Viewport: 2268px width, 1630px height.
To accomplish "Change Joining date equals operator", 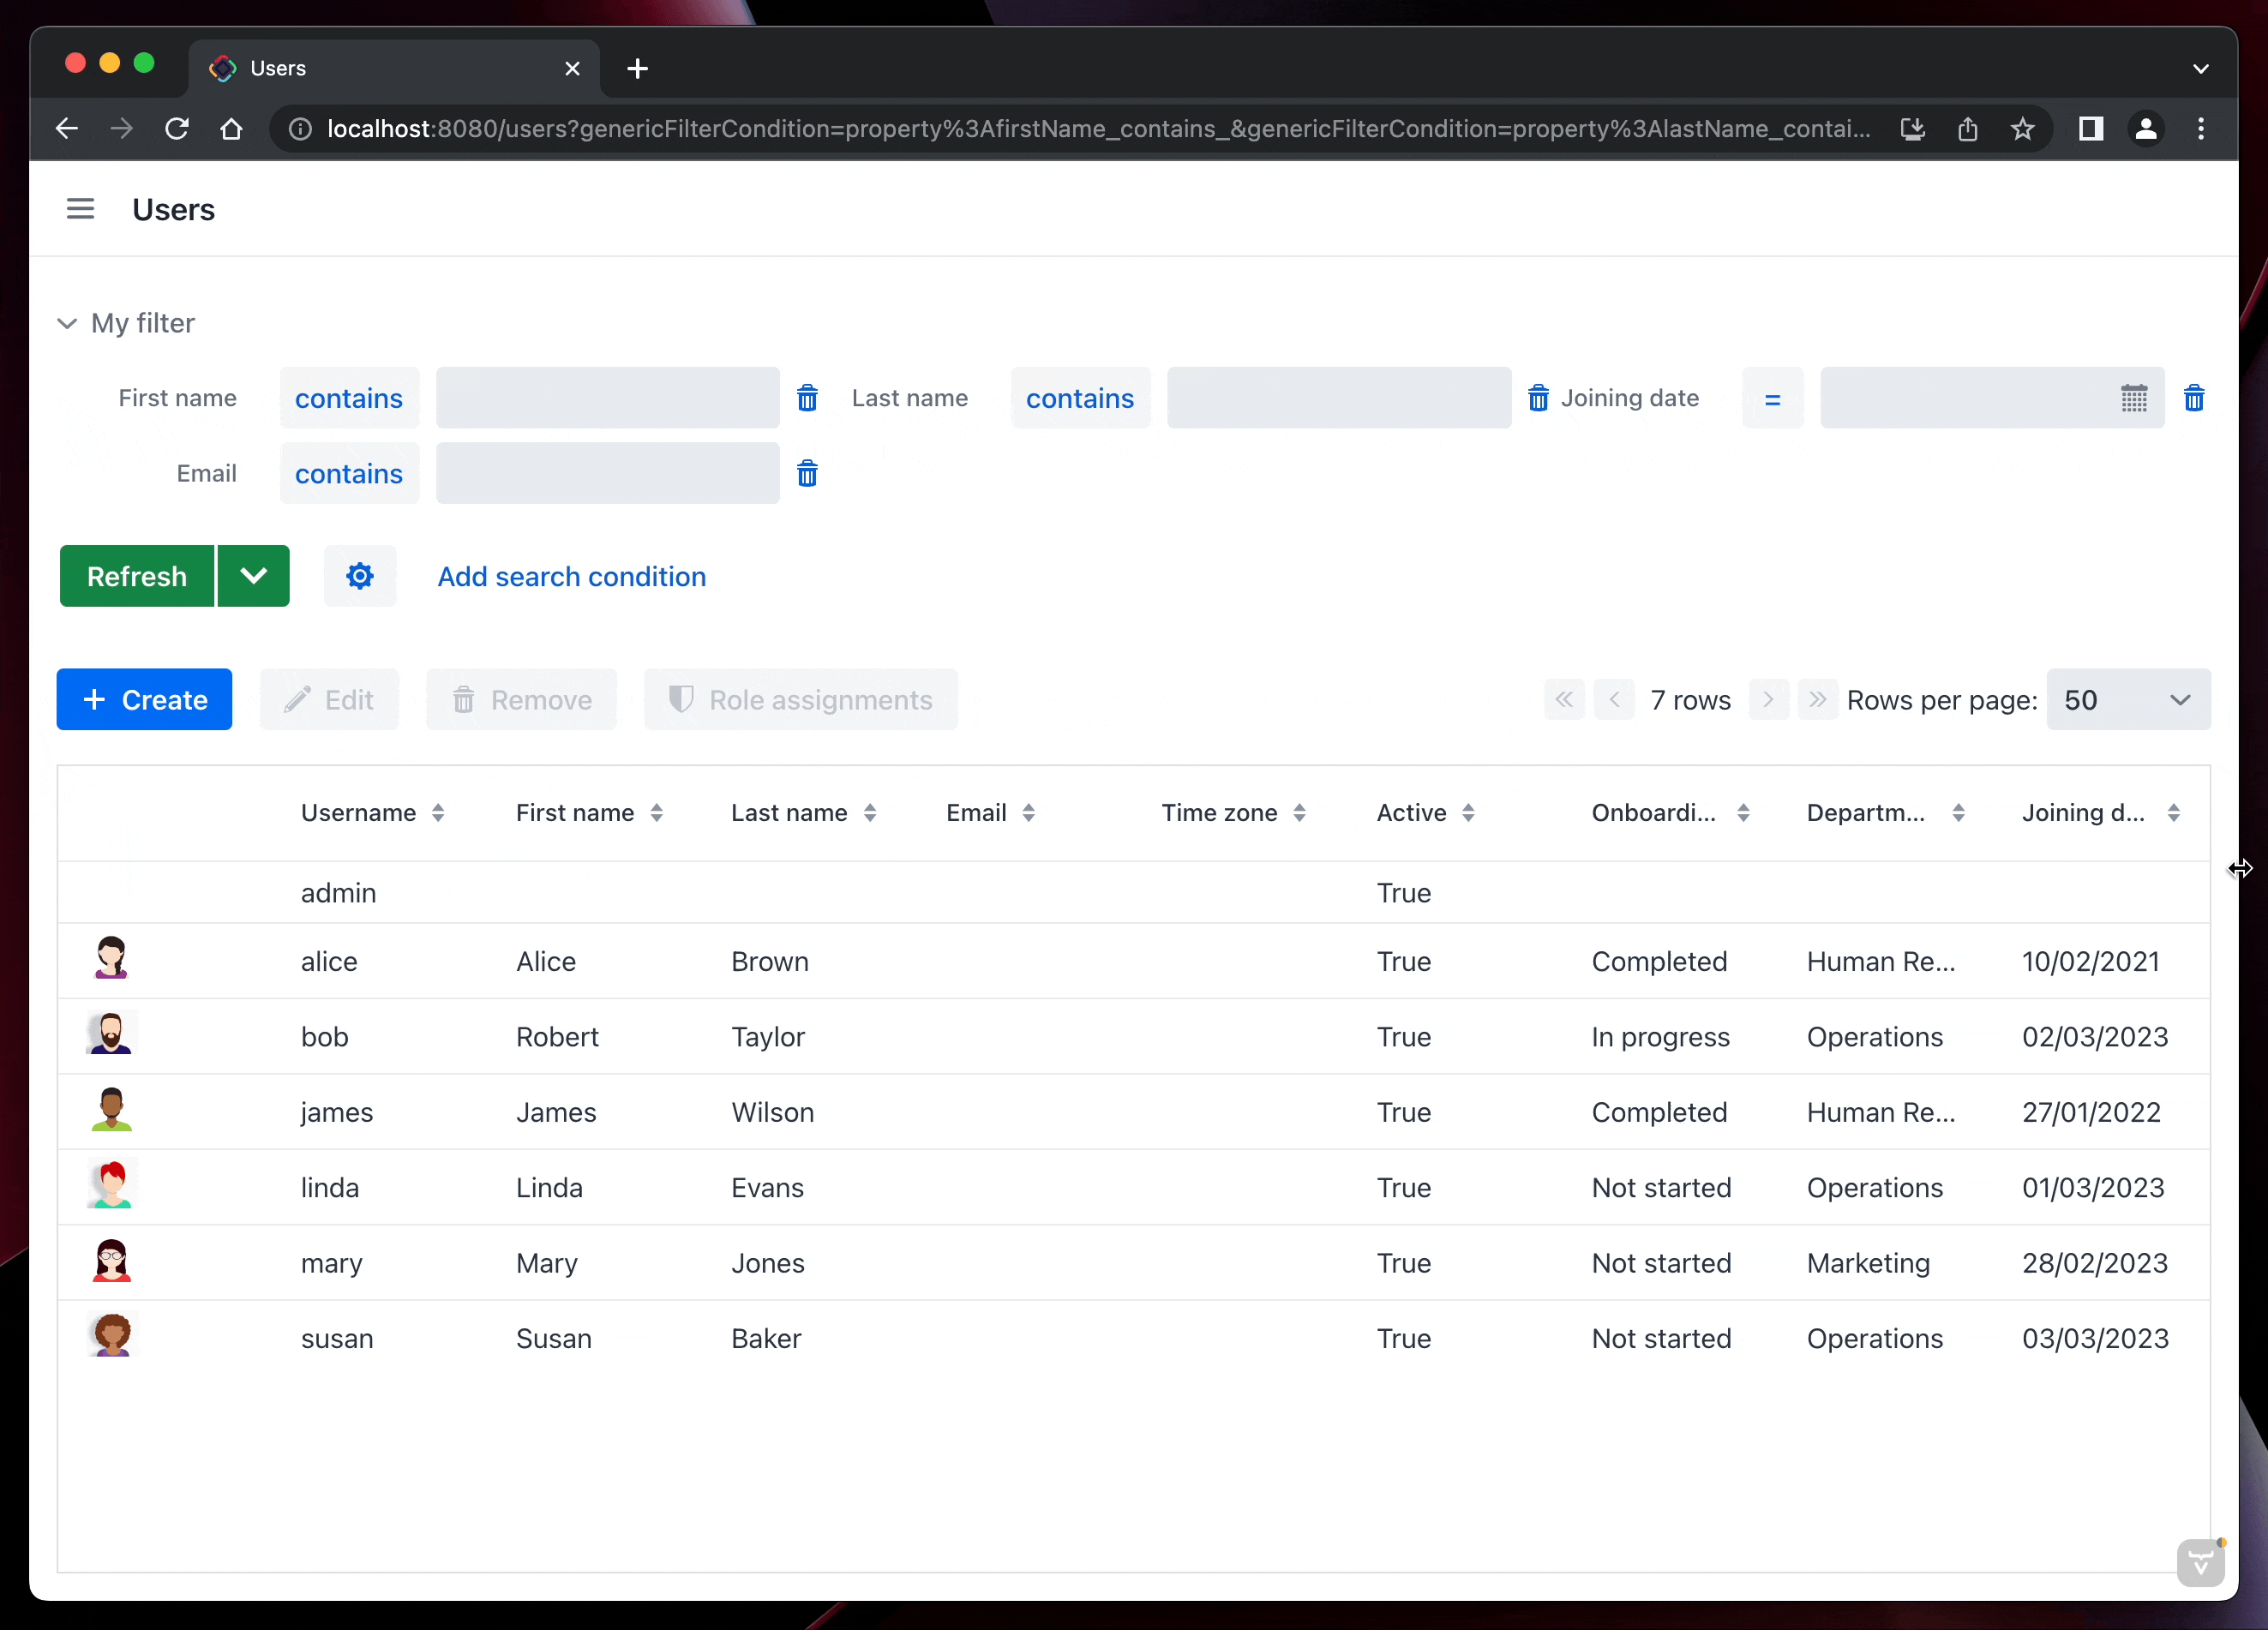I will coord(1773,398).
